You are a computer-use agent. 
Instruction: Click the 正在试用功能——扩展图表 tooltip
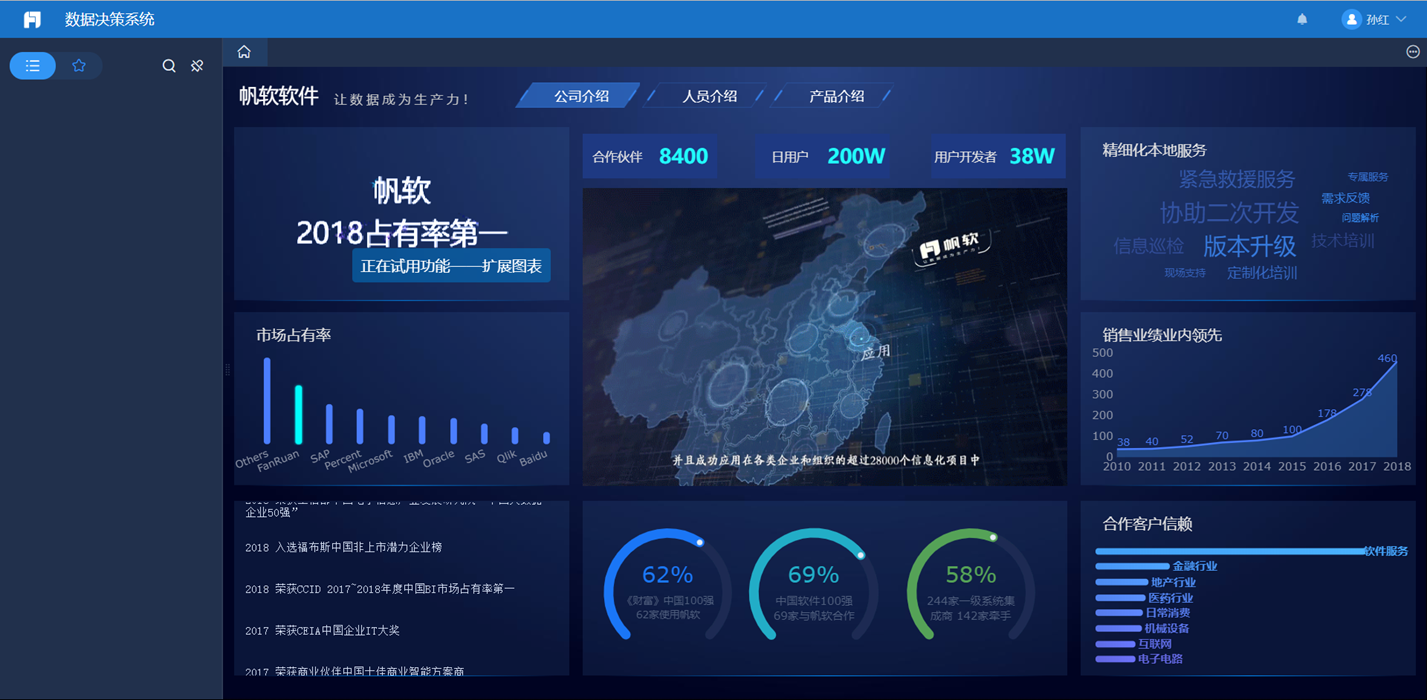pyautogui.click(x=451, y=266)
